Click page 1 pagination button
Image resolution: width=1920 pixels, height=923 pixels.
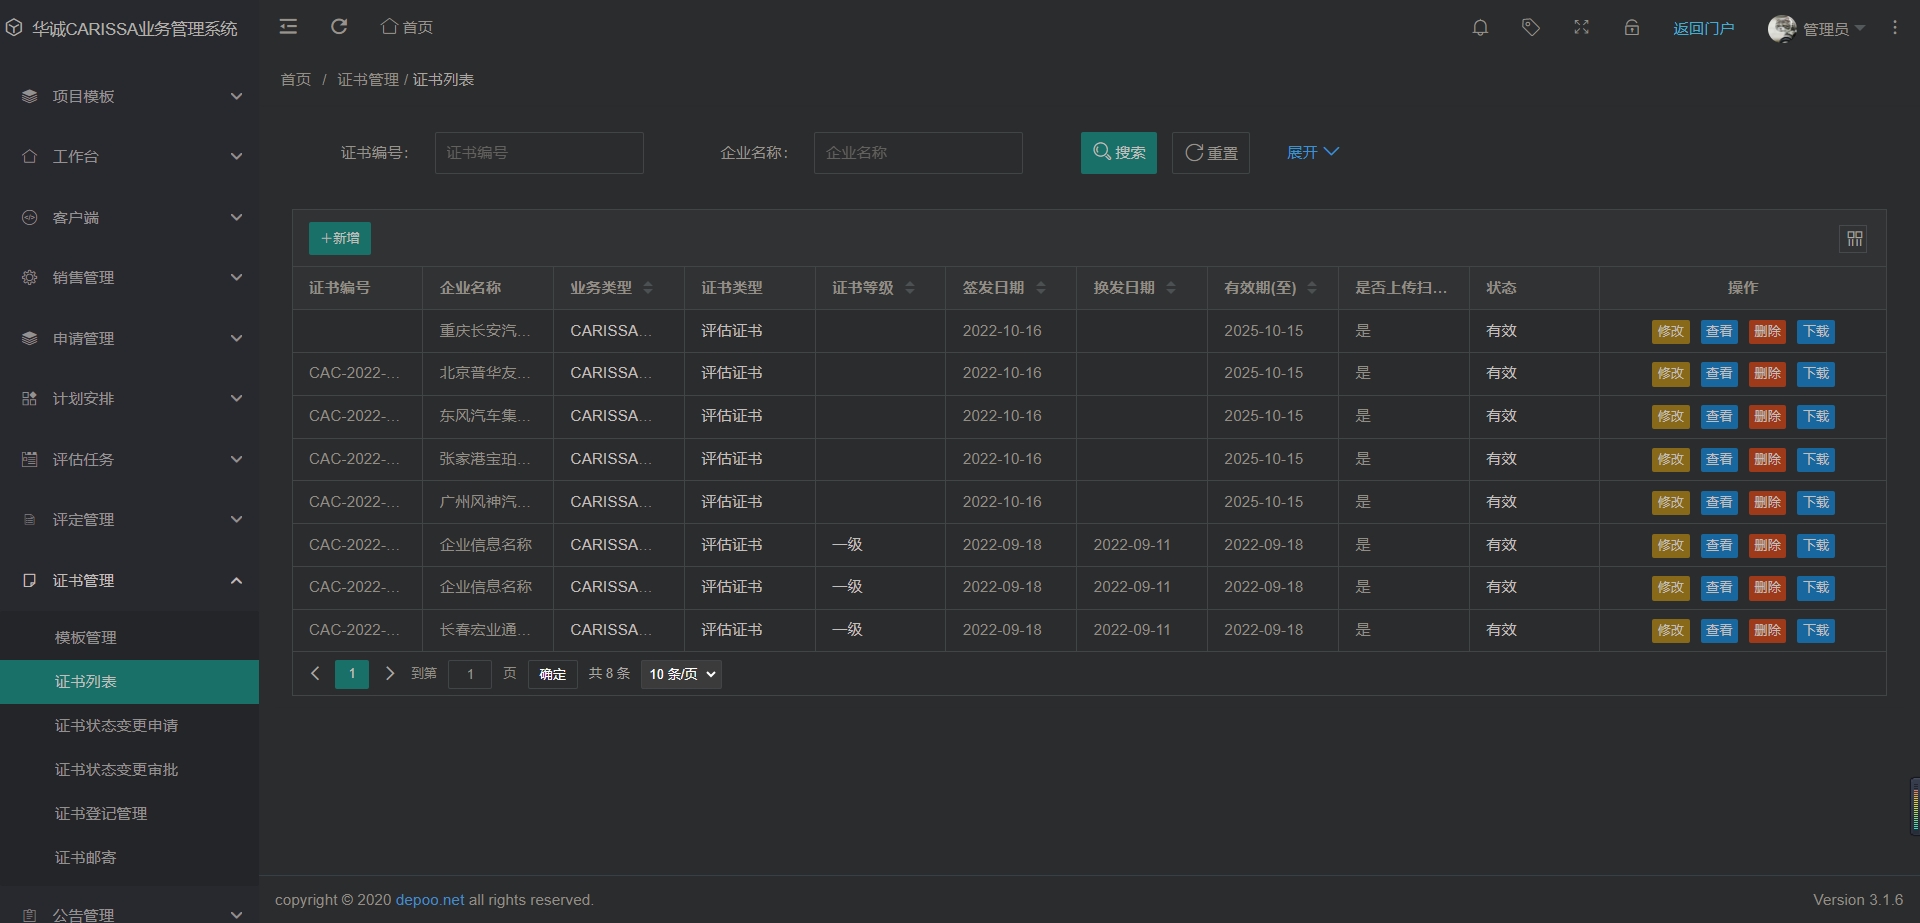(x=352, y=674)
